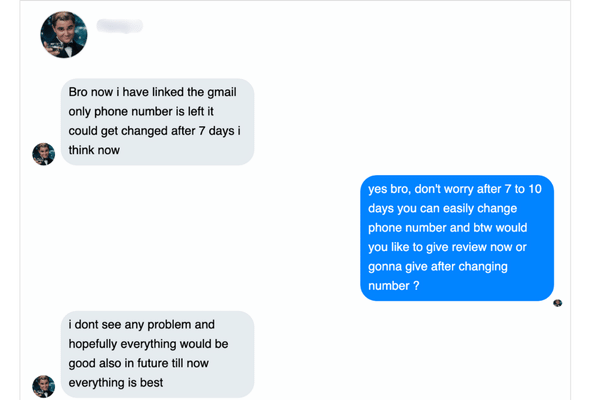Click sender avatar beside the gmail message
This screenshot has width=600, height=400.
click(x=43, y=153)
